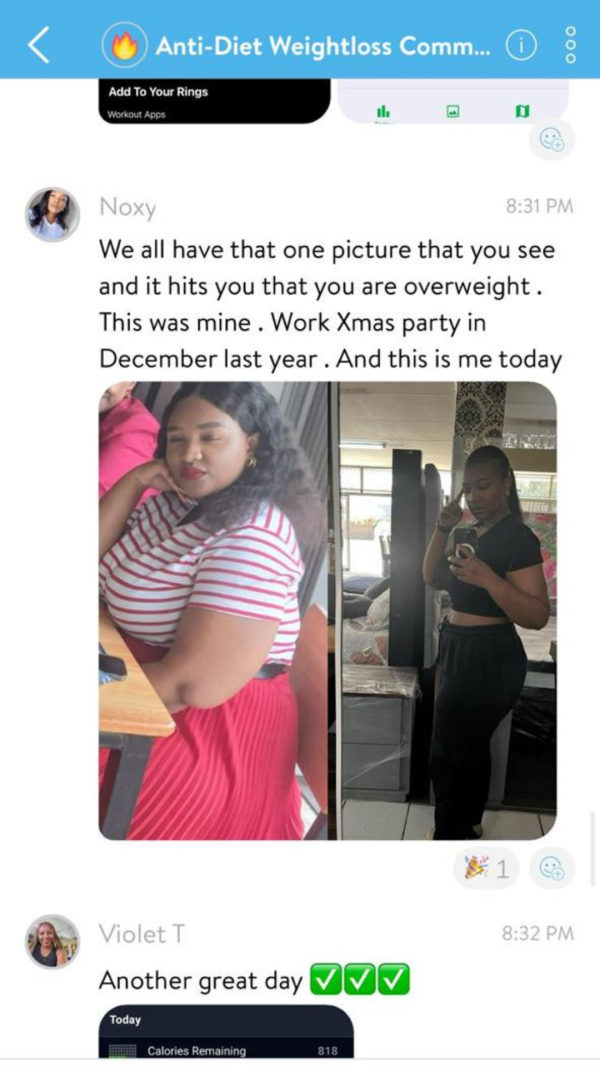Image resolution: width=600 pixels, height=1067 pixels.
Task: Open Noxy's profile avatar
Action: point(52,214)
